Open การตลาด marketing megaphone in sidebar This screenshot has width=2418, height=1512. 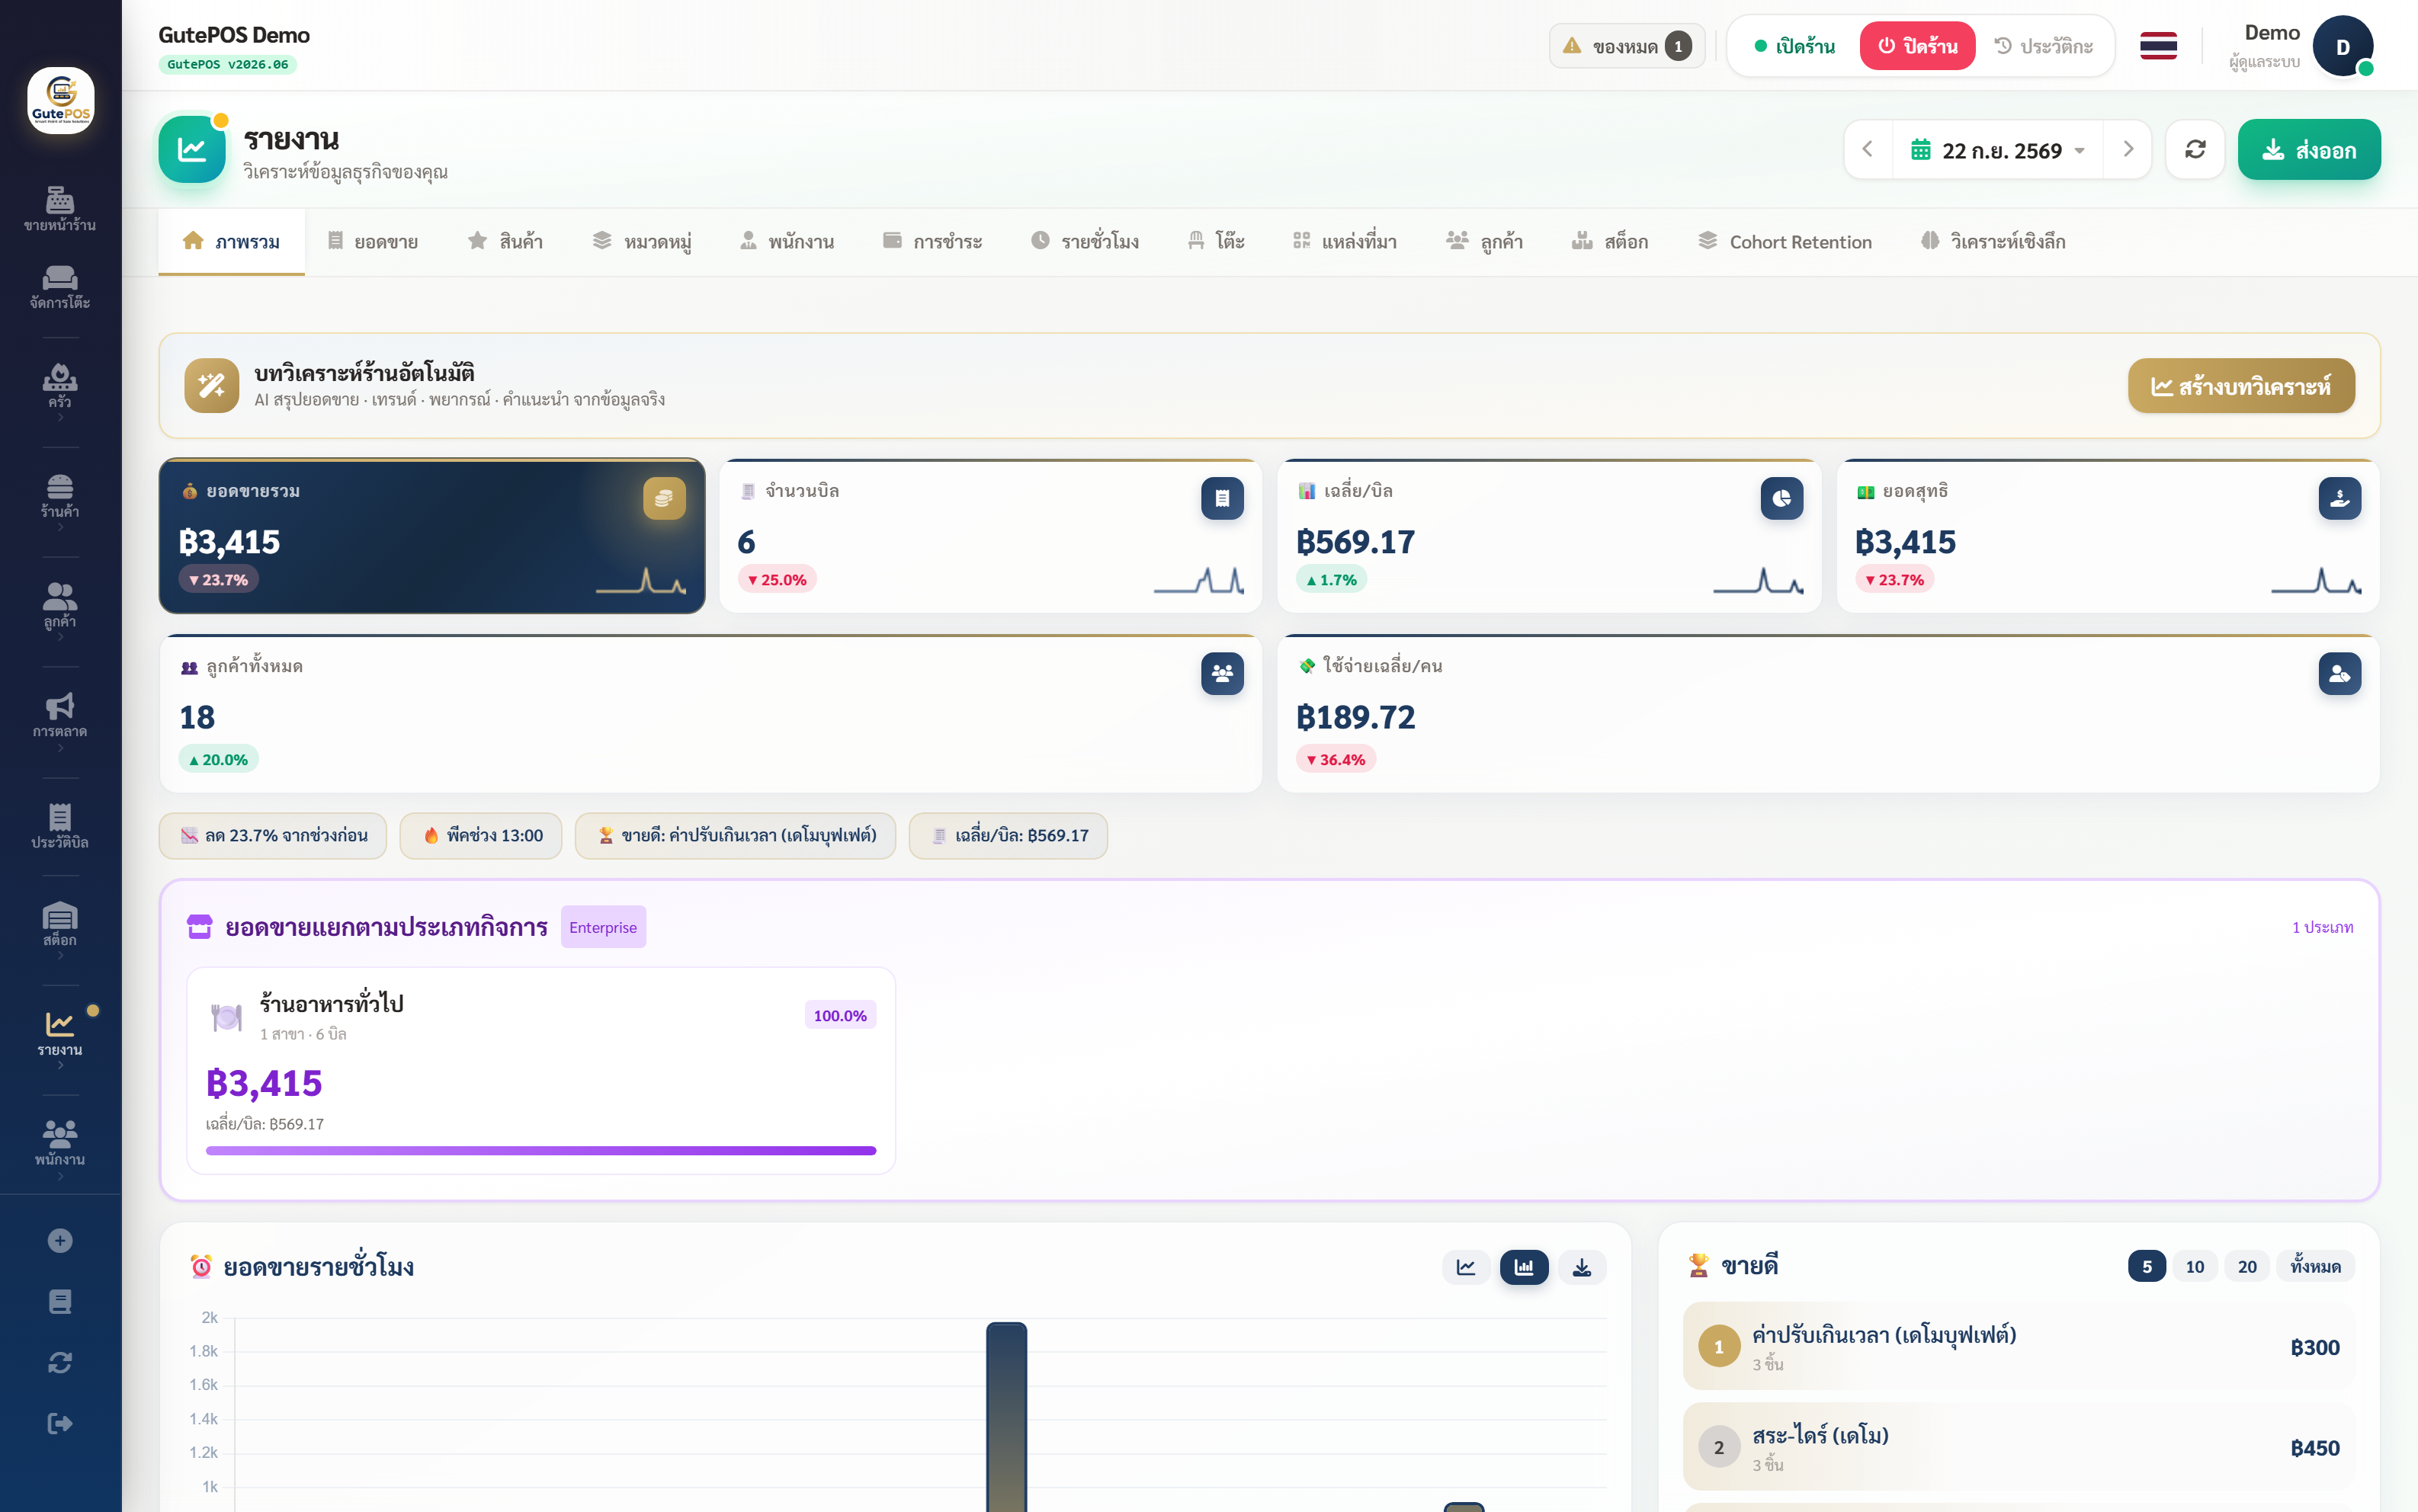pos(60,715)
